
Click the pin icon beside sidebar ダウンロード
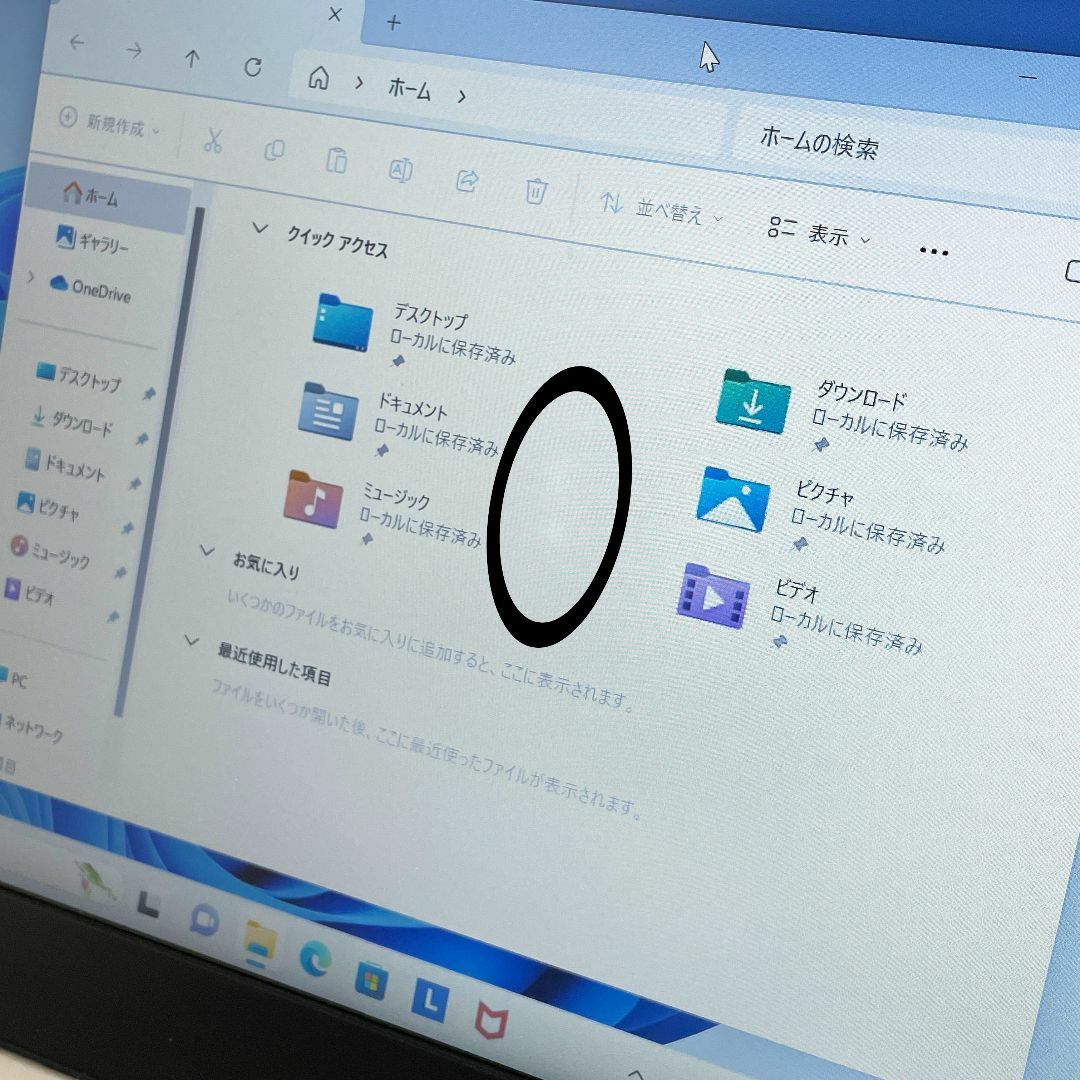142,439
